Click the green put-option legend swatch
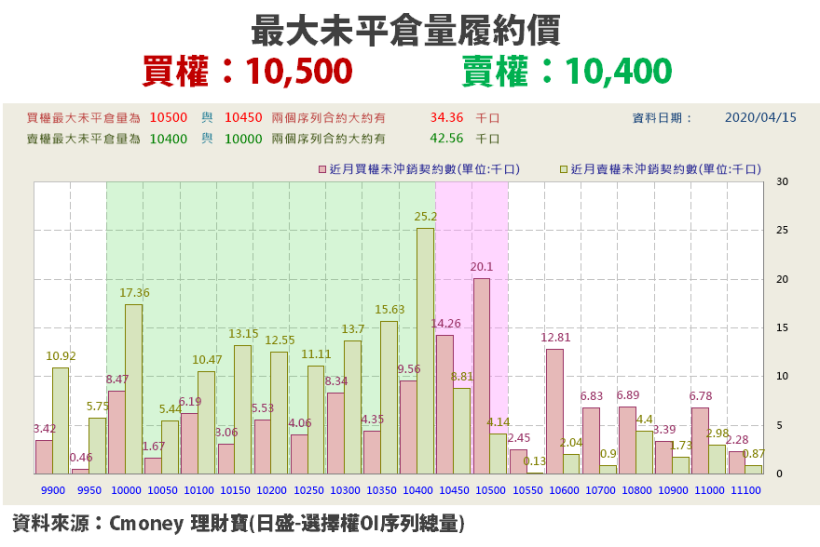The width and height of the screenshot is (820, 547). pos(564,169)
